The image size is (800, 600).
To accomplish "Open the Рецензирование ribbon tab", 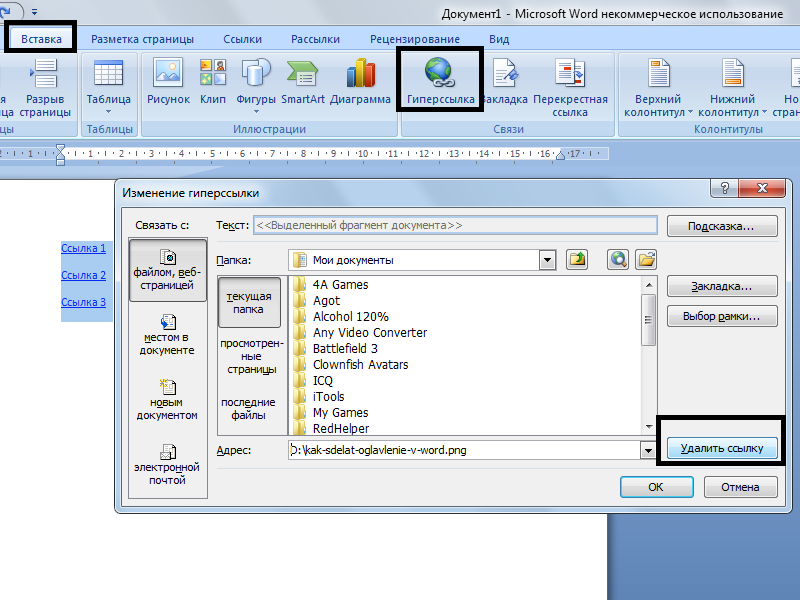I will coord(415,39).
